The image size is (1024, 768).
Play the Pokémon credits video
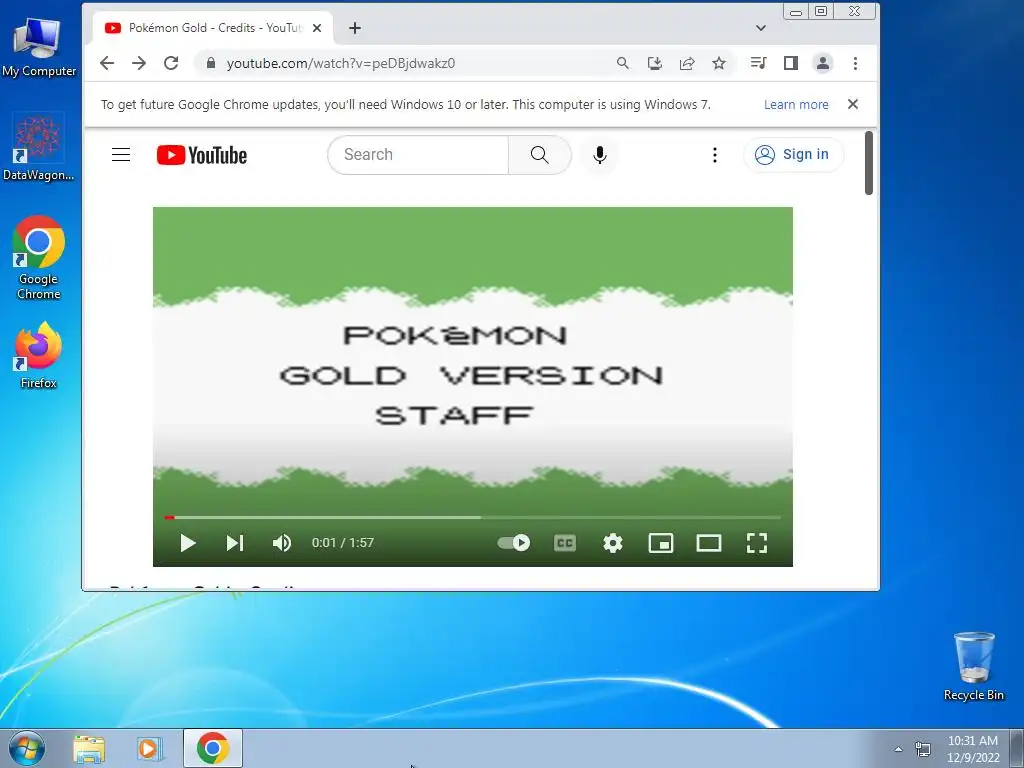(187, 543)
